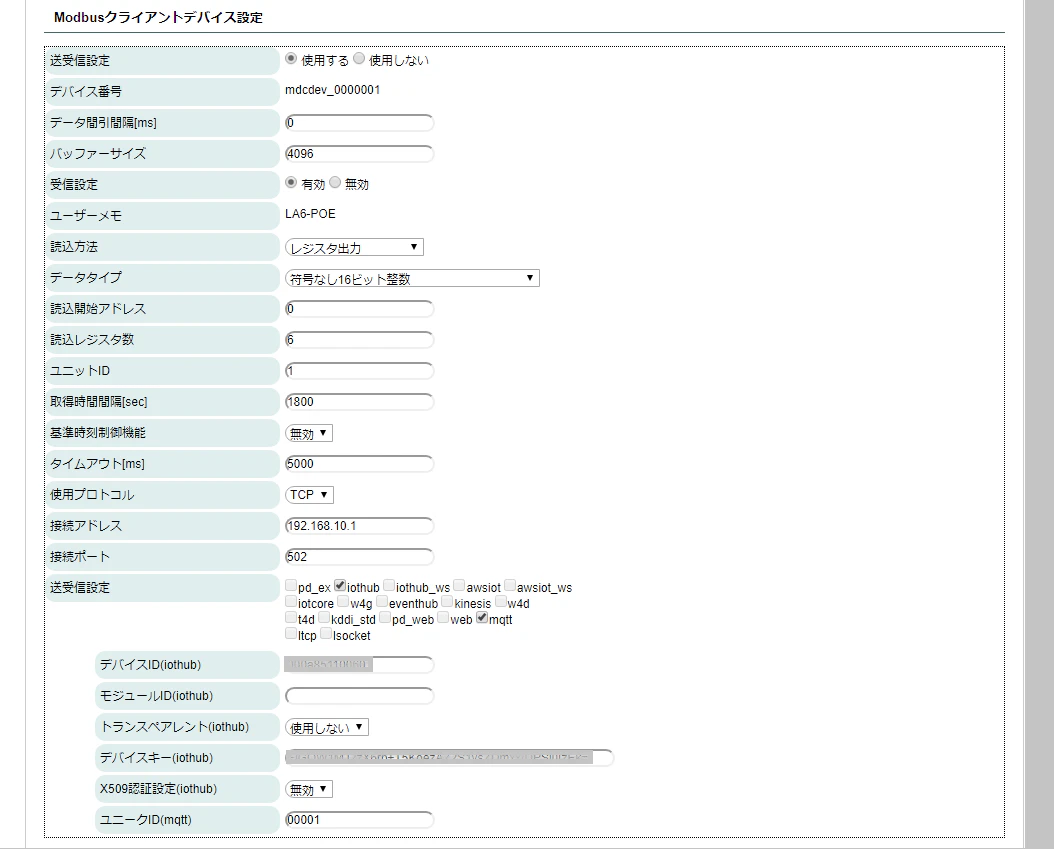Untick the iothub checkbox
This screenshot has width=1054, height=849.
(340, 585)
